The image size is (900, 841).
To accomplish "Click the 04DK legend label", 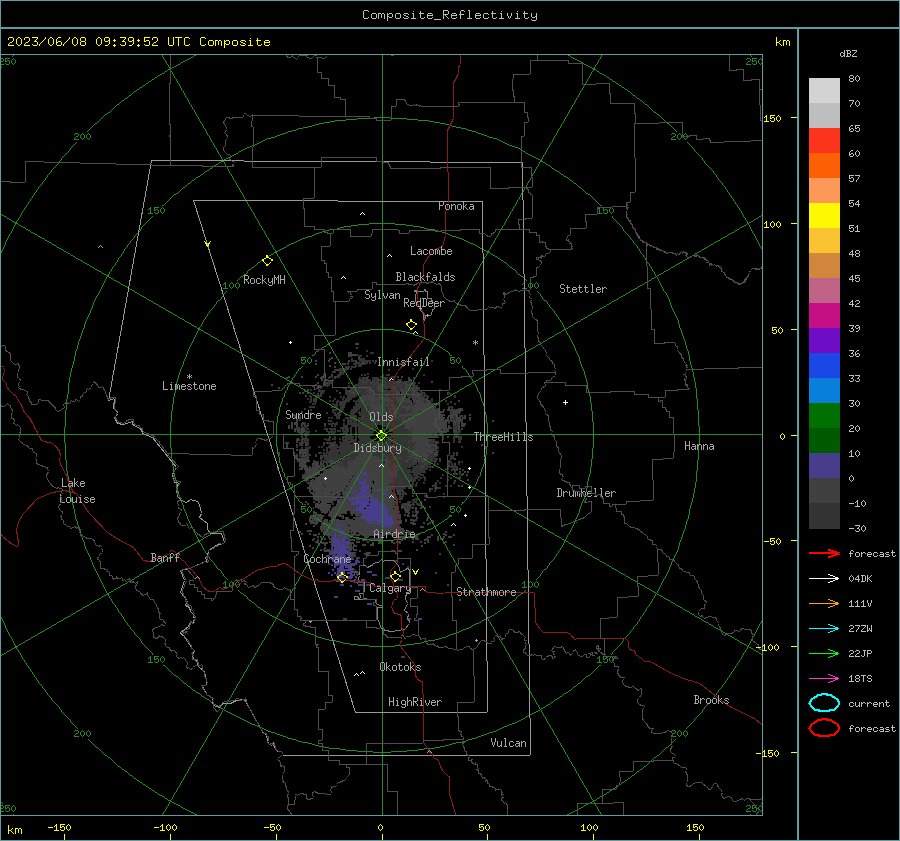I will (860, 579).
